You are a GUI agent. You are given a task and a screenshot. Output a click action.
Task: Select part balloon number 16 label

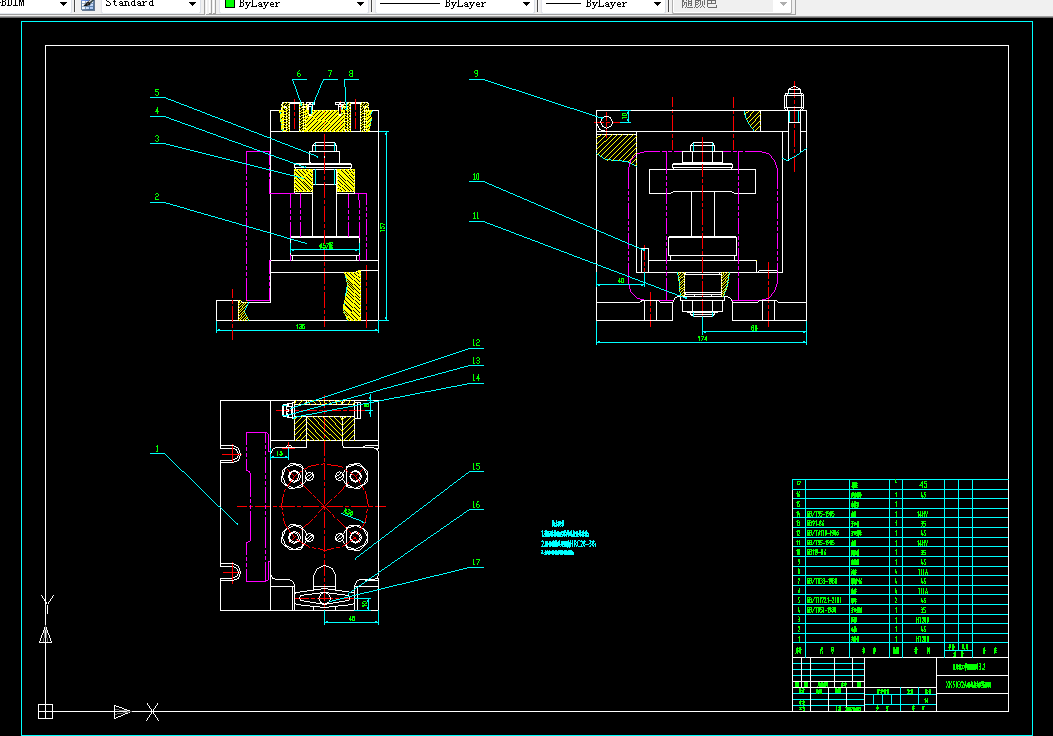tap(476, 504)
